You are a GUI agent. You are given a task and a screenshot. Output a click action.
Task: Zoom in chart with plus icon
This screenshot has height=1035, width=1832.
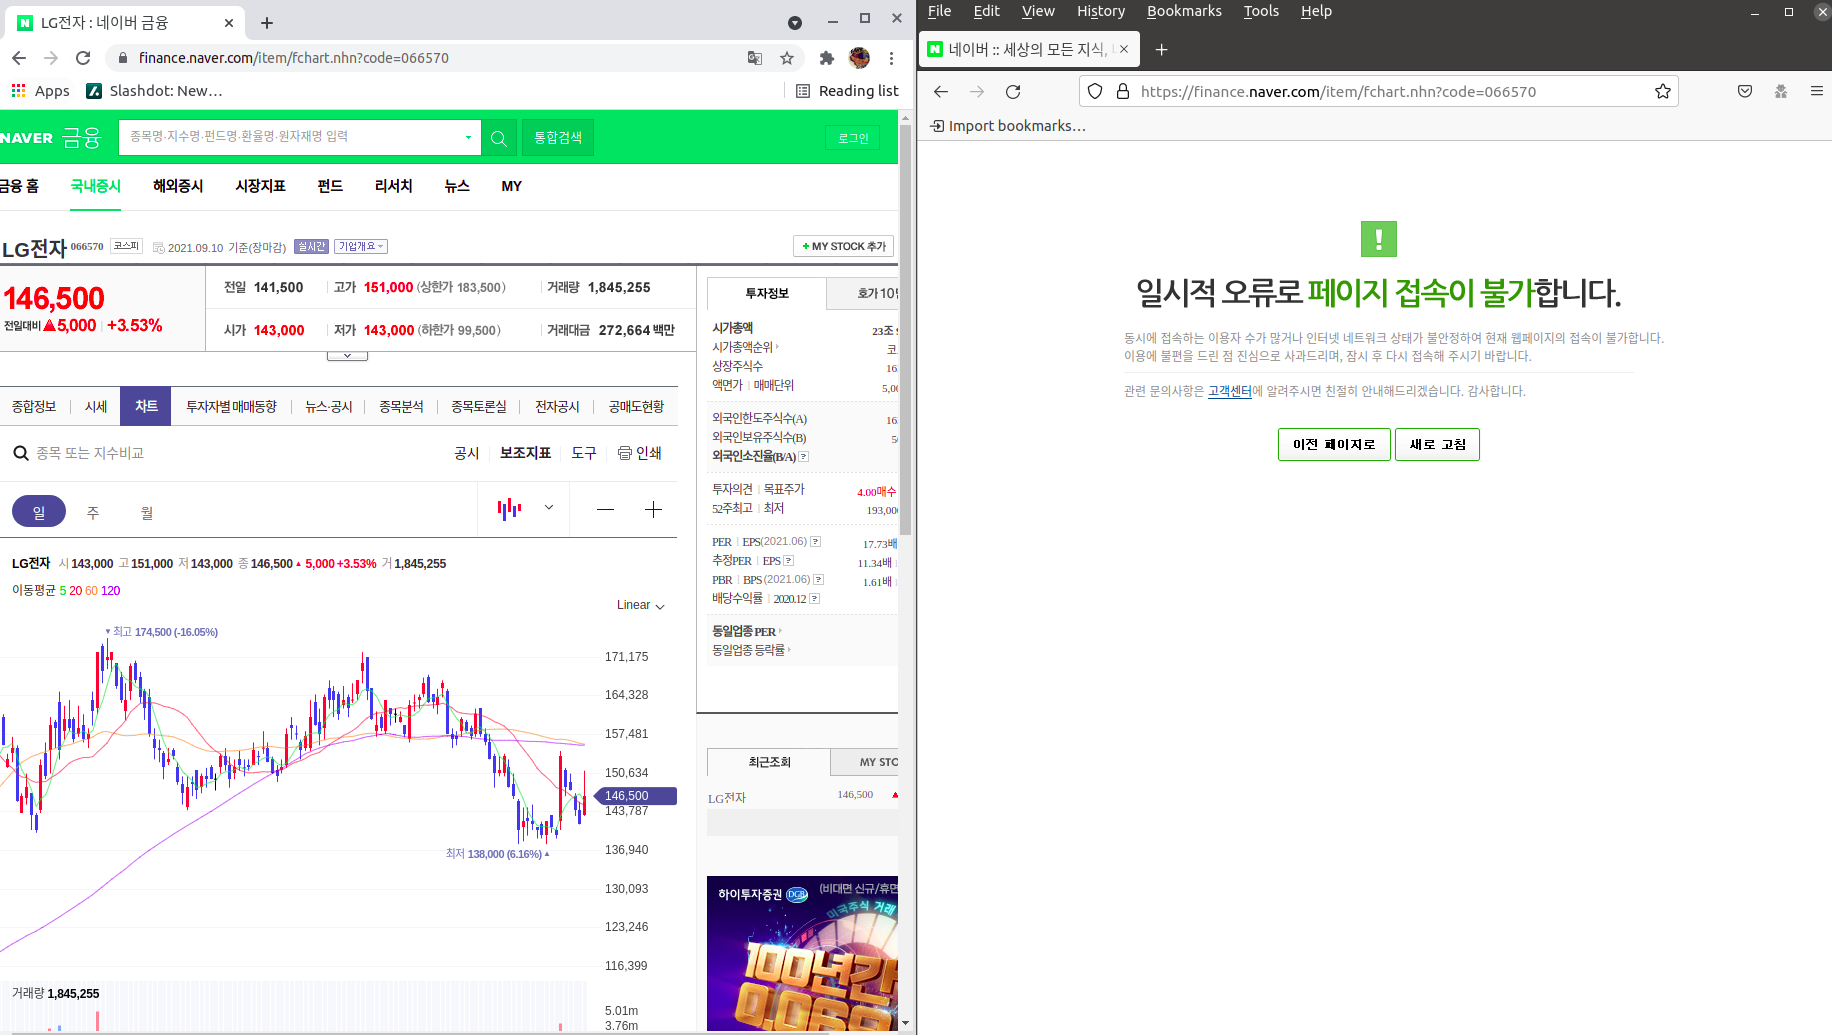coord(653,510)
